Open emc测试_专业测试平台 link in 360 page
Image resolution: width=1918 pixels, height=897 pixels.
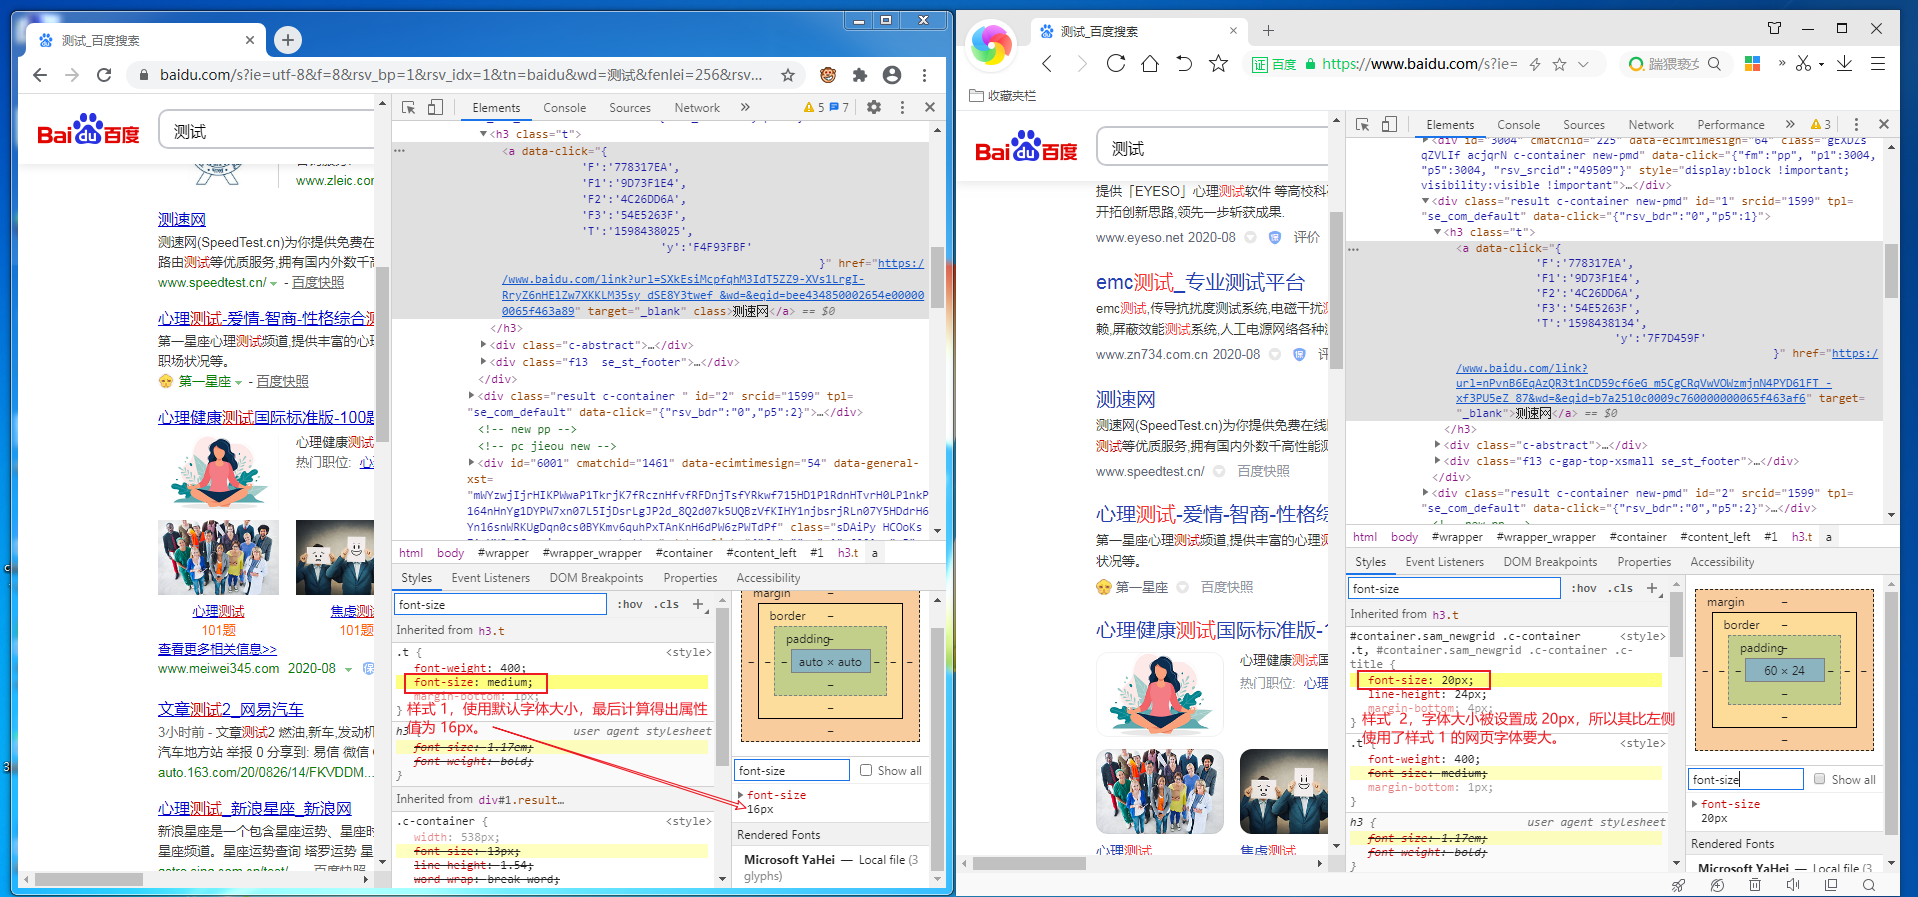[1200, 282]
